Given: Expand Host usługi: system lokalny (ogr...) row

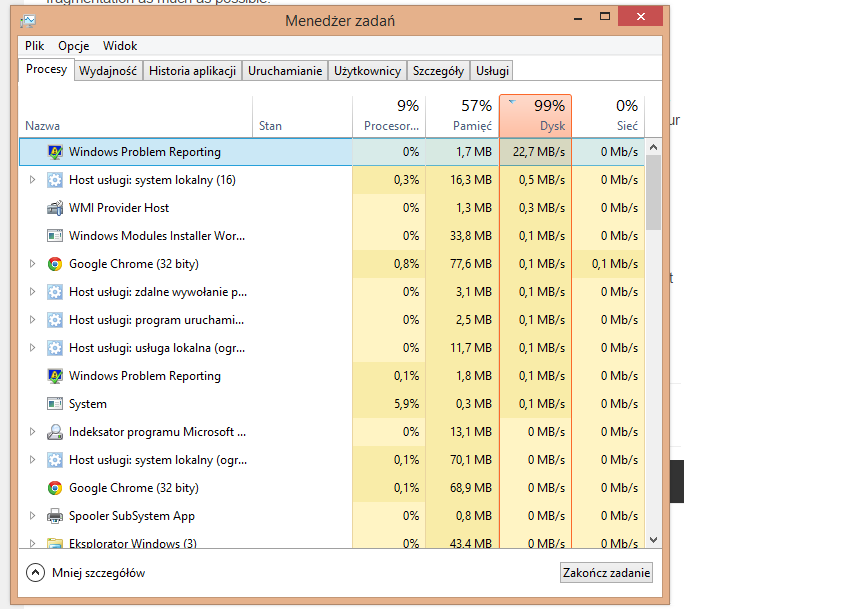Looking at the screenshot, I should 33,460.
